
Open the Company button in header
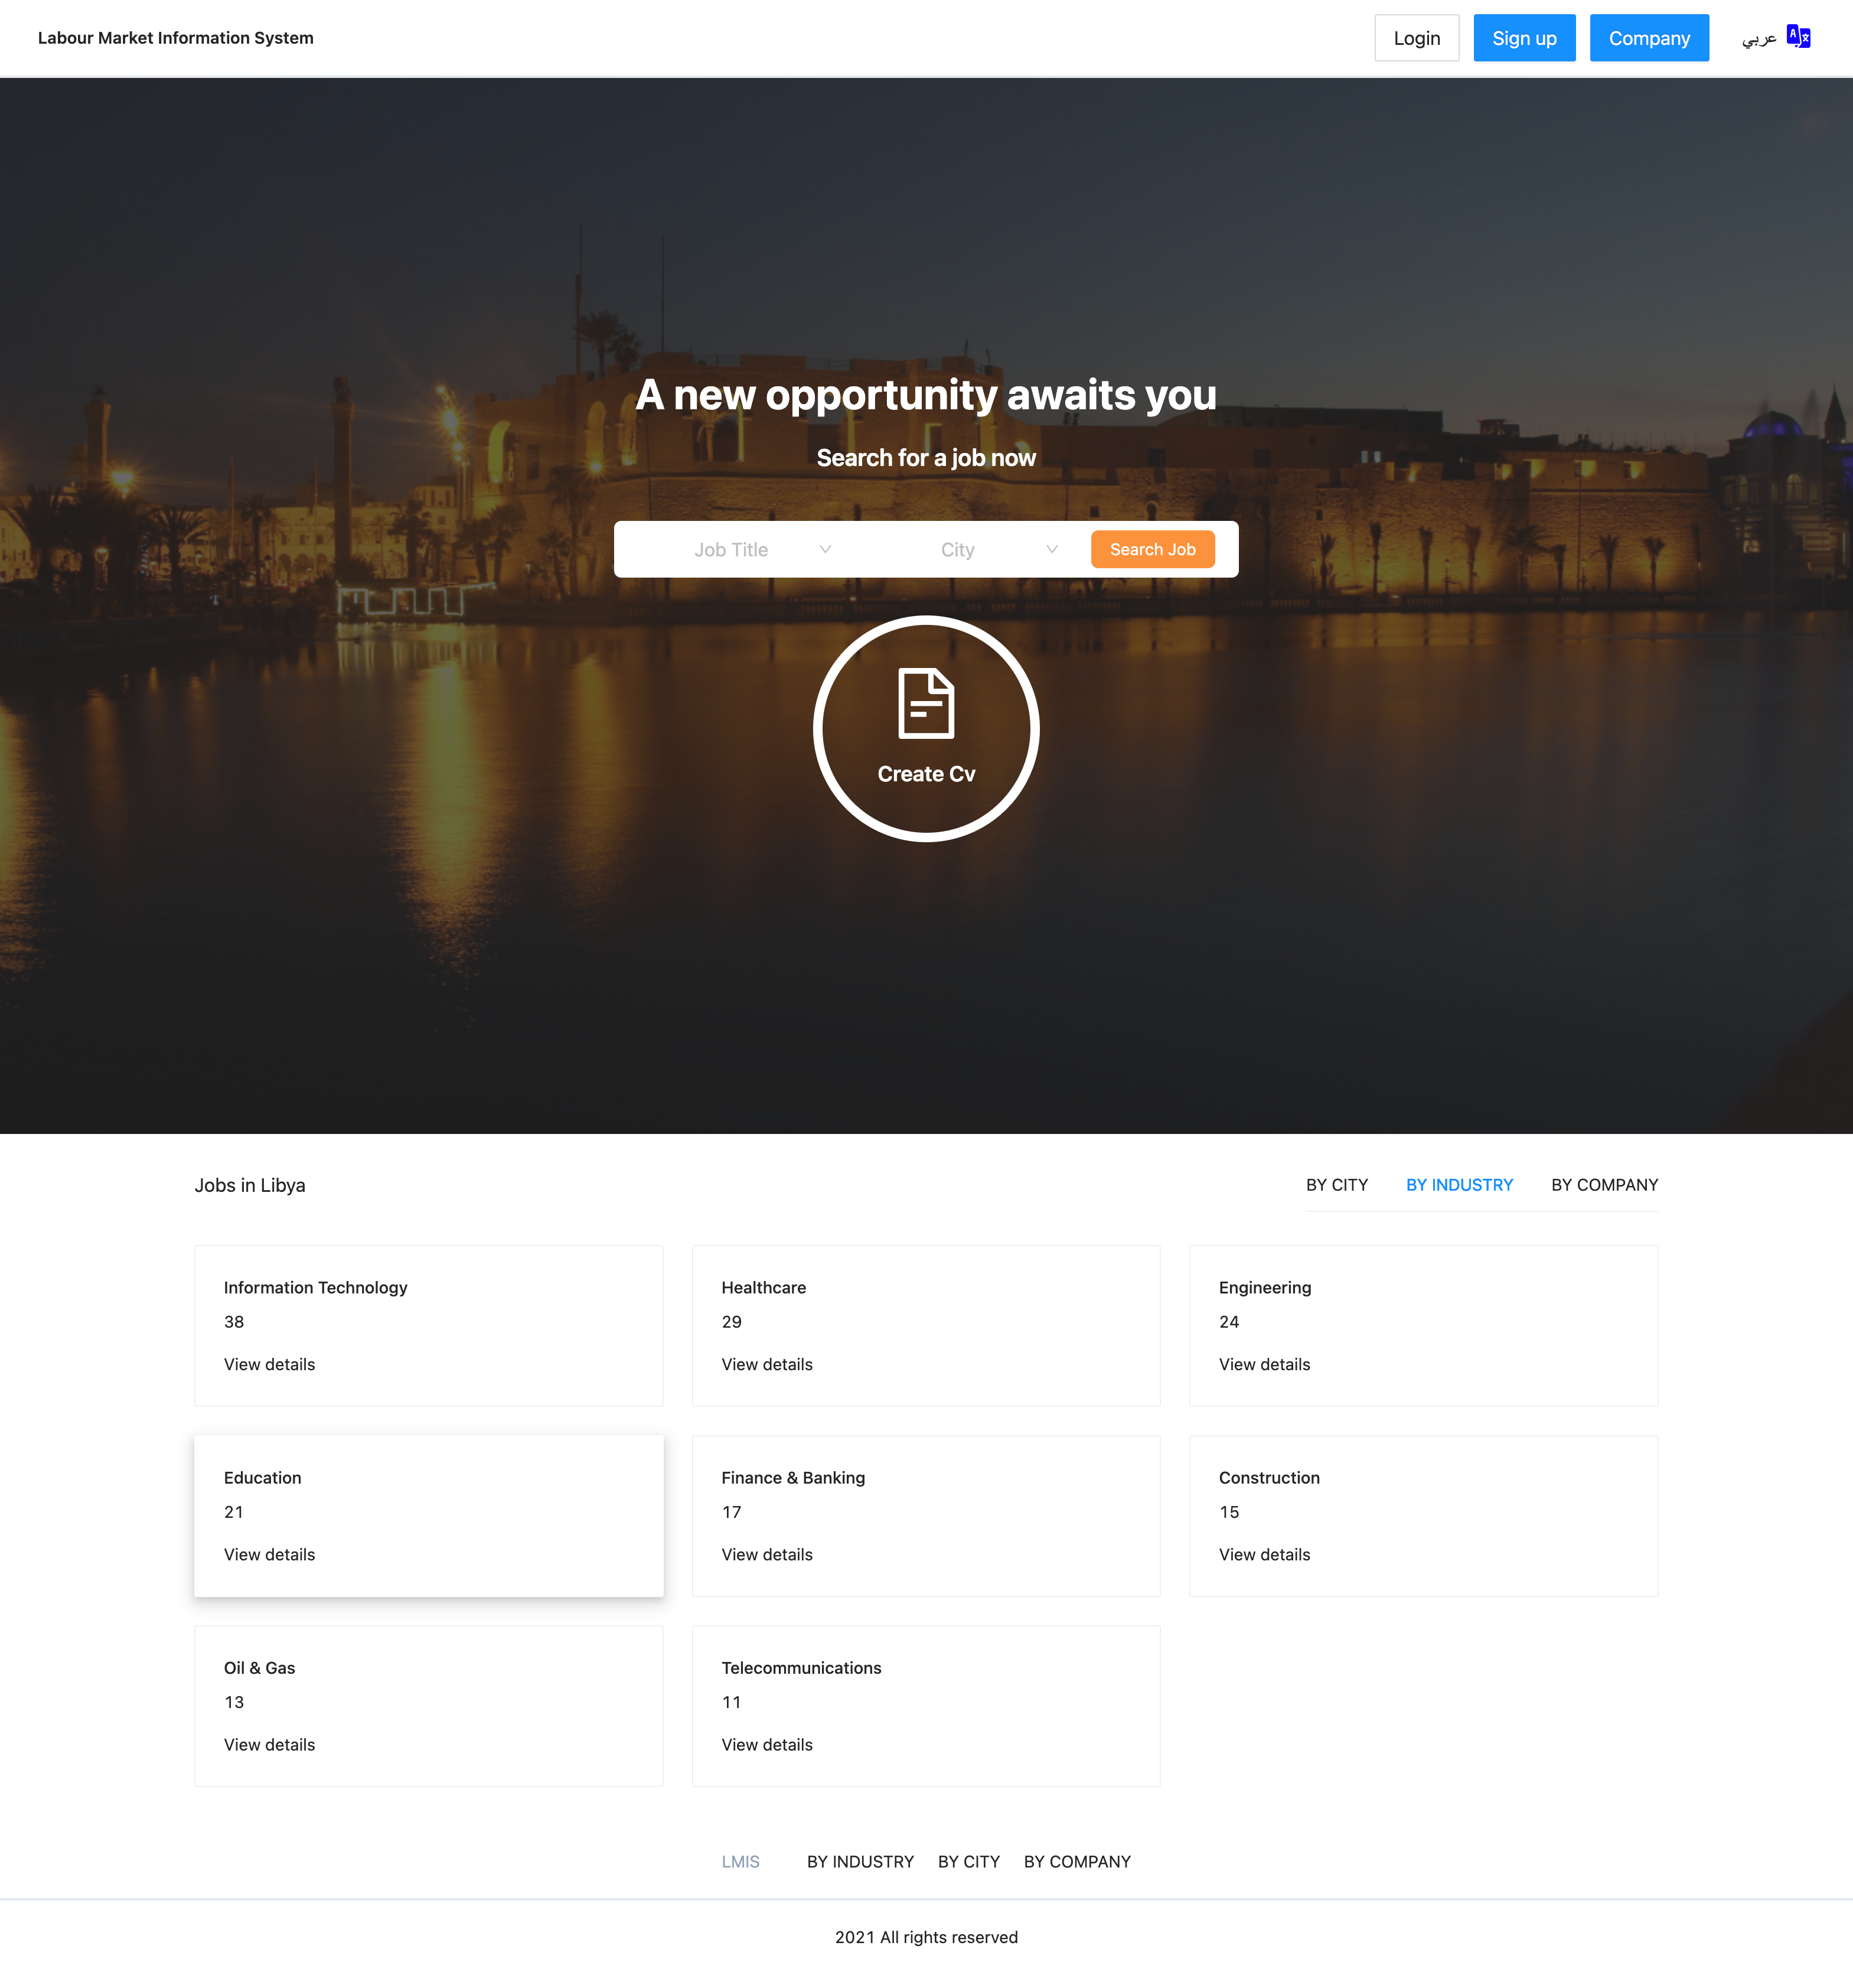[x=1648, y=38]
